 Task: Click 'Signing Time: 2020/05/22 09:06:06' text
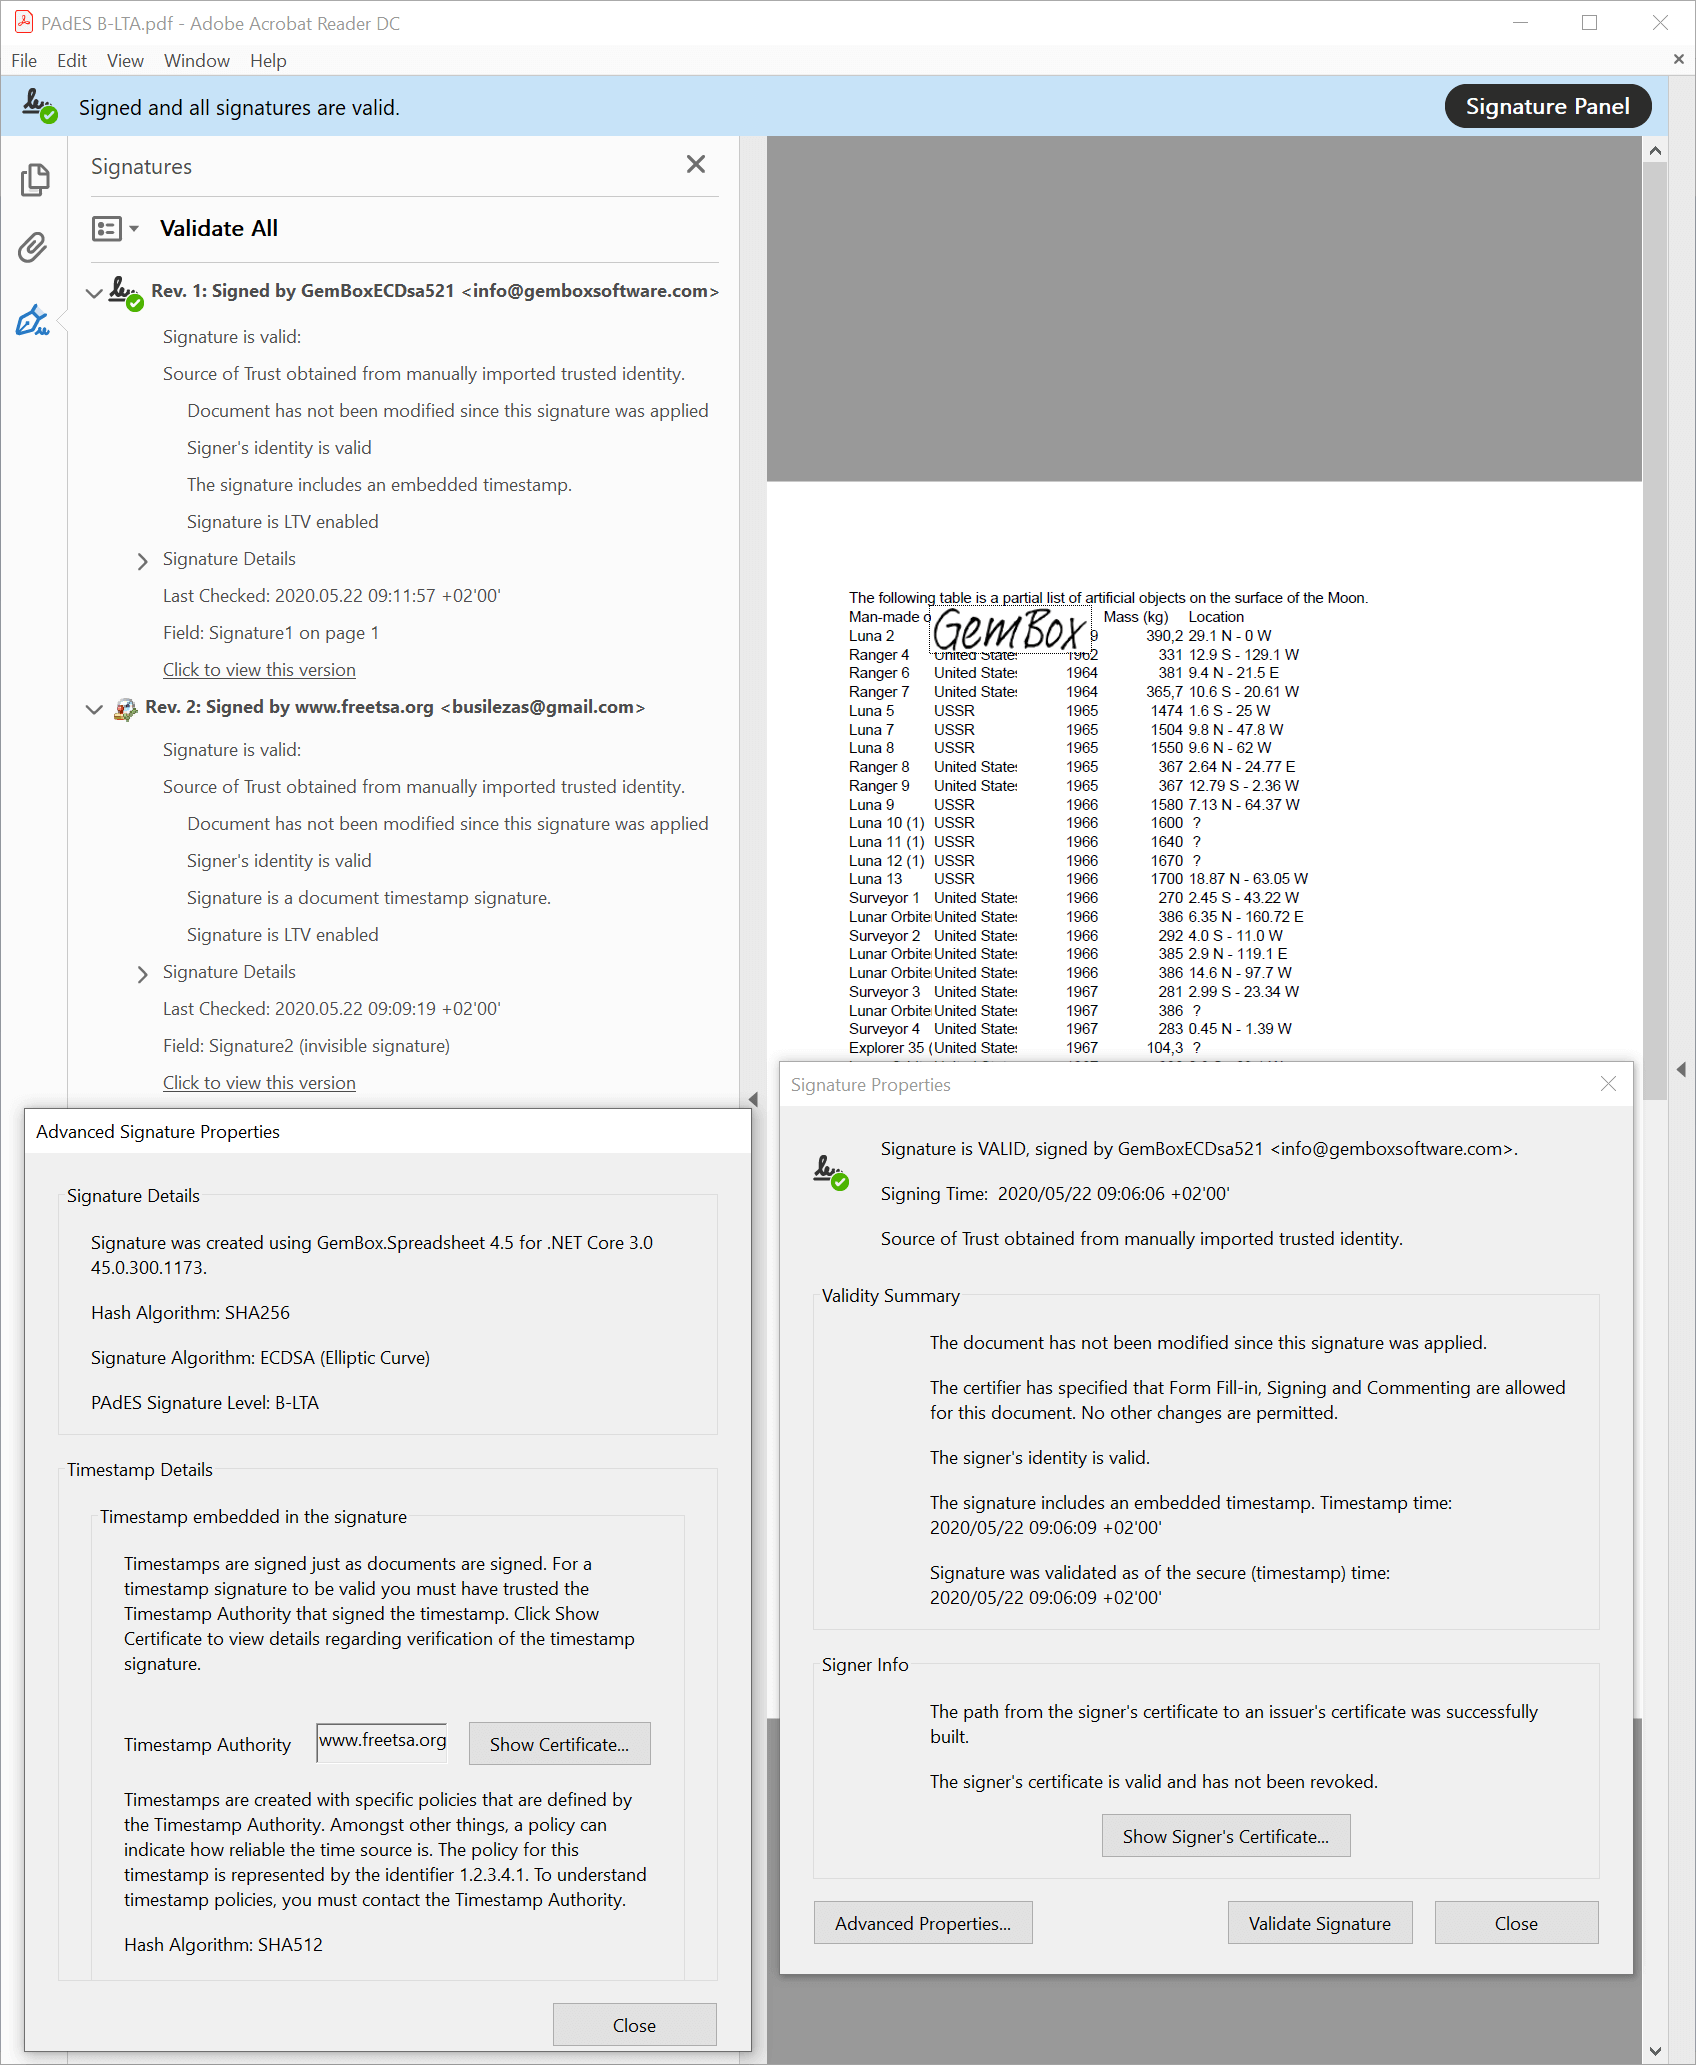click(x=1055, y=1194)
